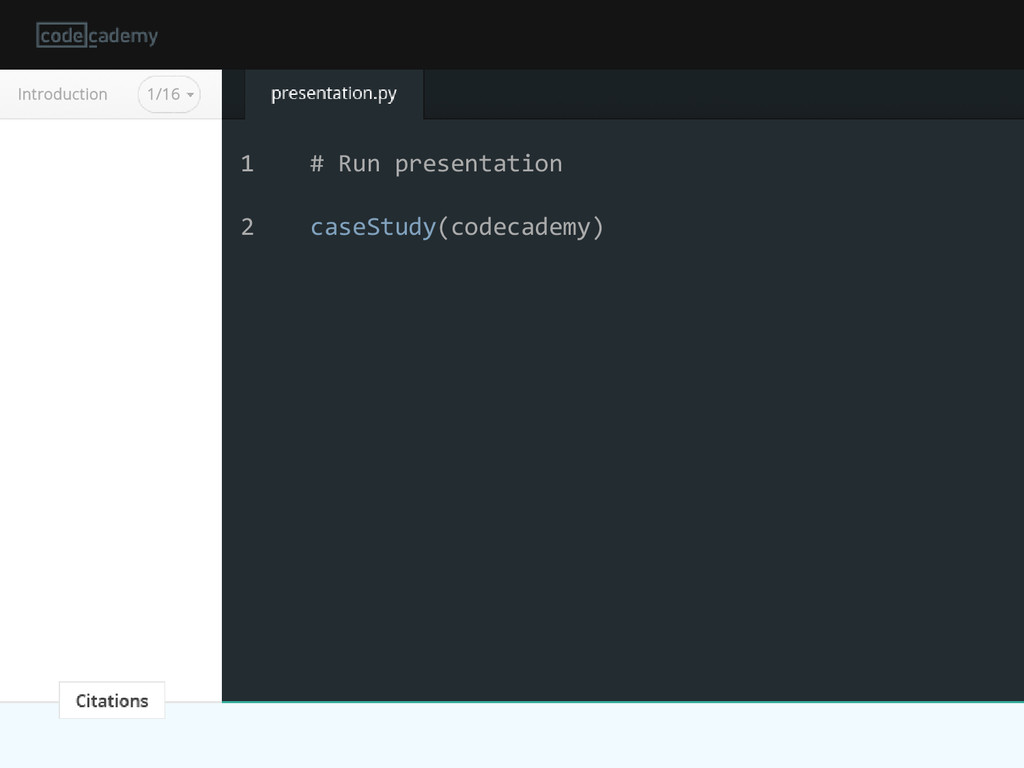
Task: Select line number 2 in the gutter
Action: click(x=247, y=227)
